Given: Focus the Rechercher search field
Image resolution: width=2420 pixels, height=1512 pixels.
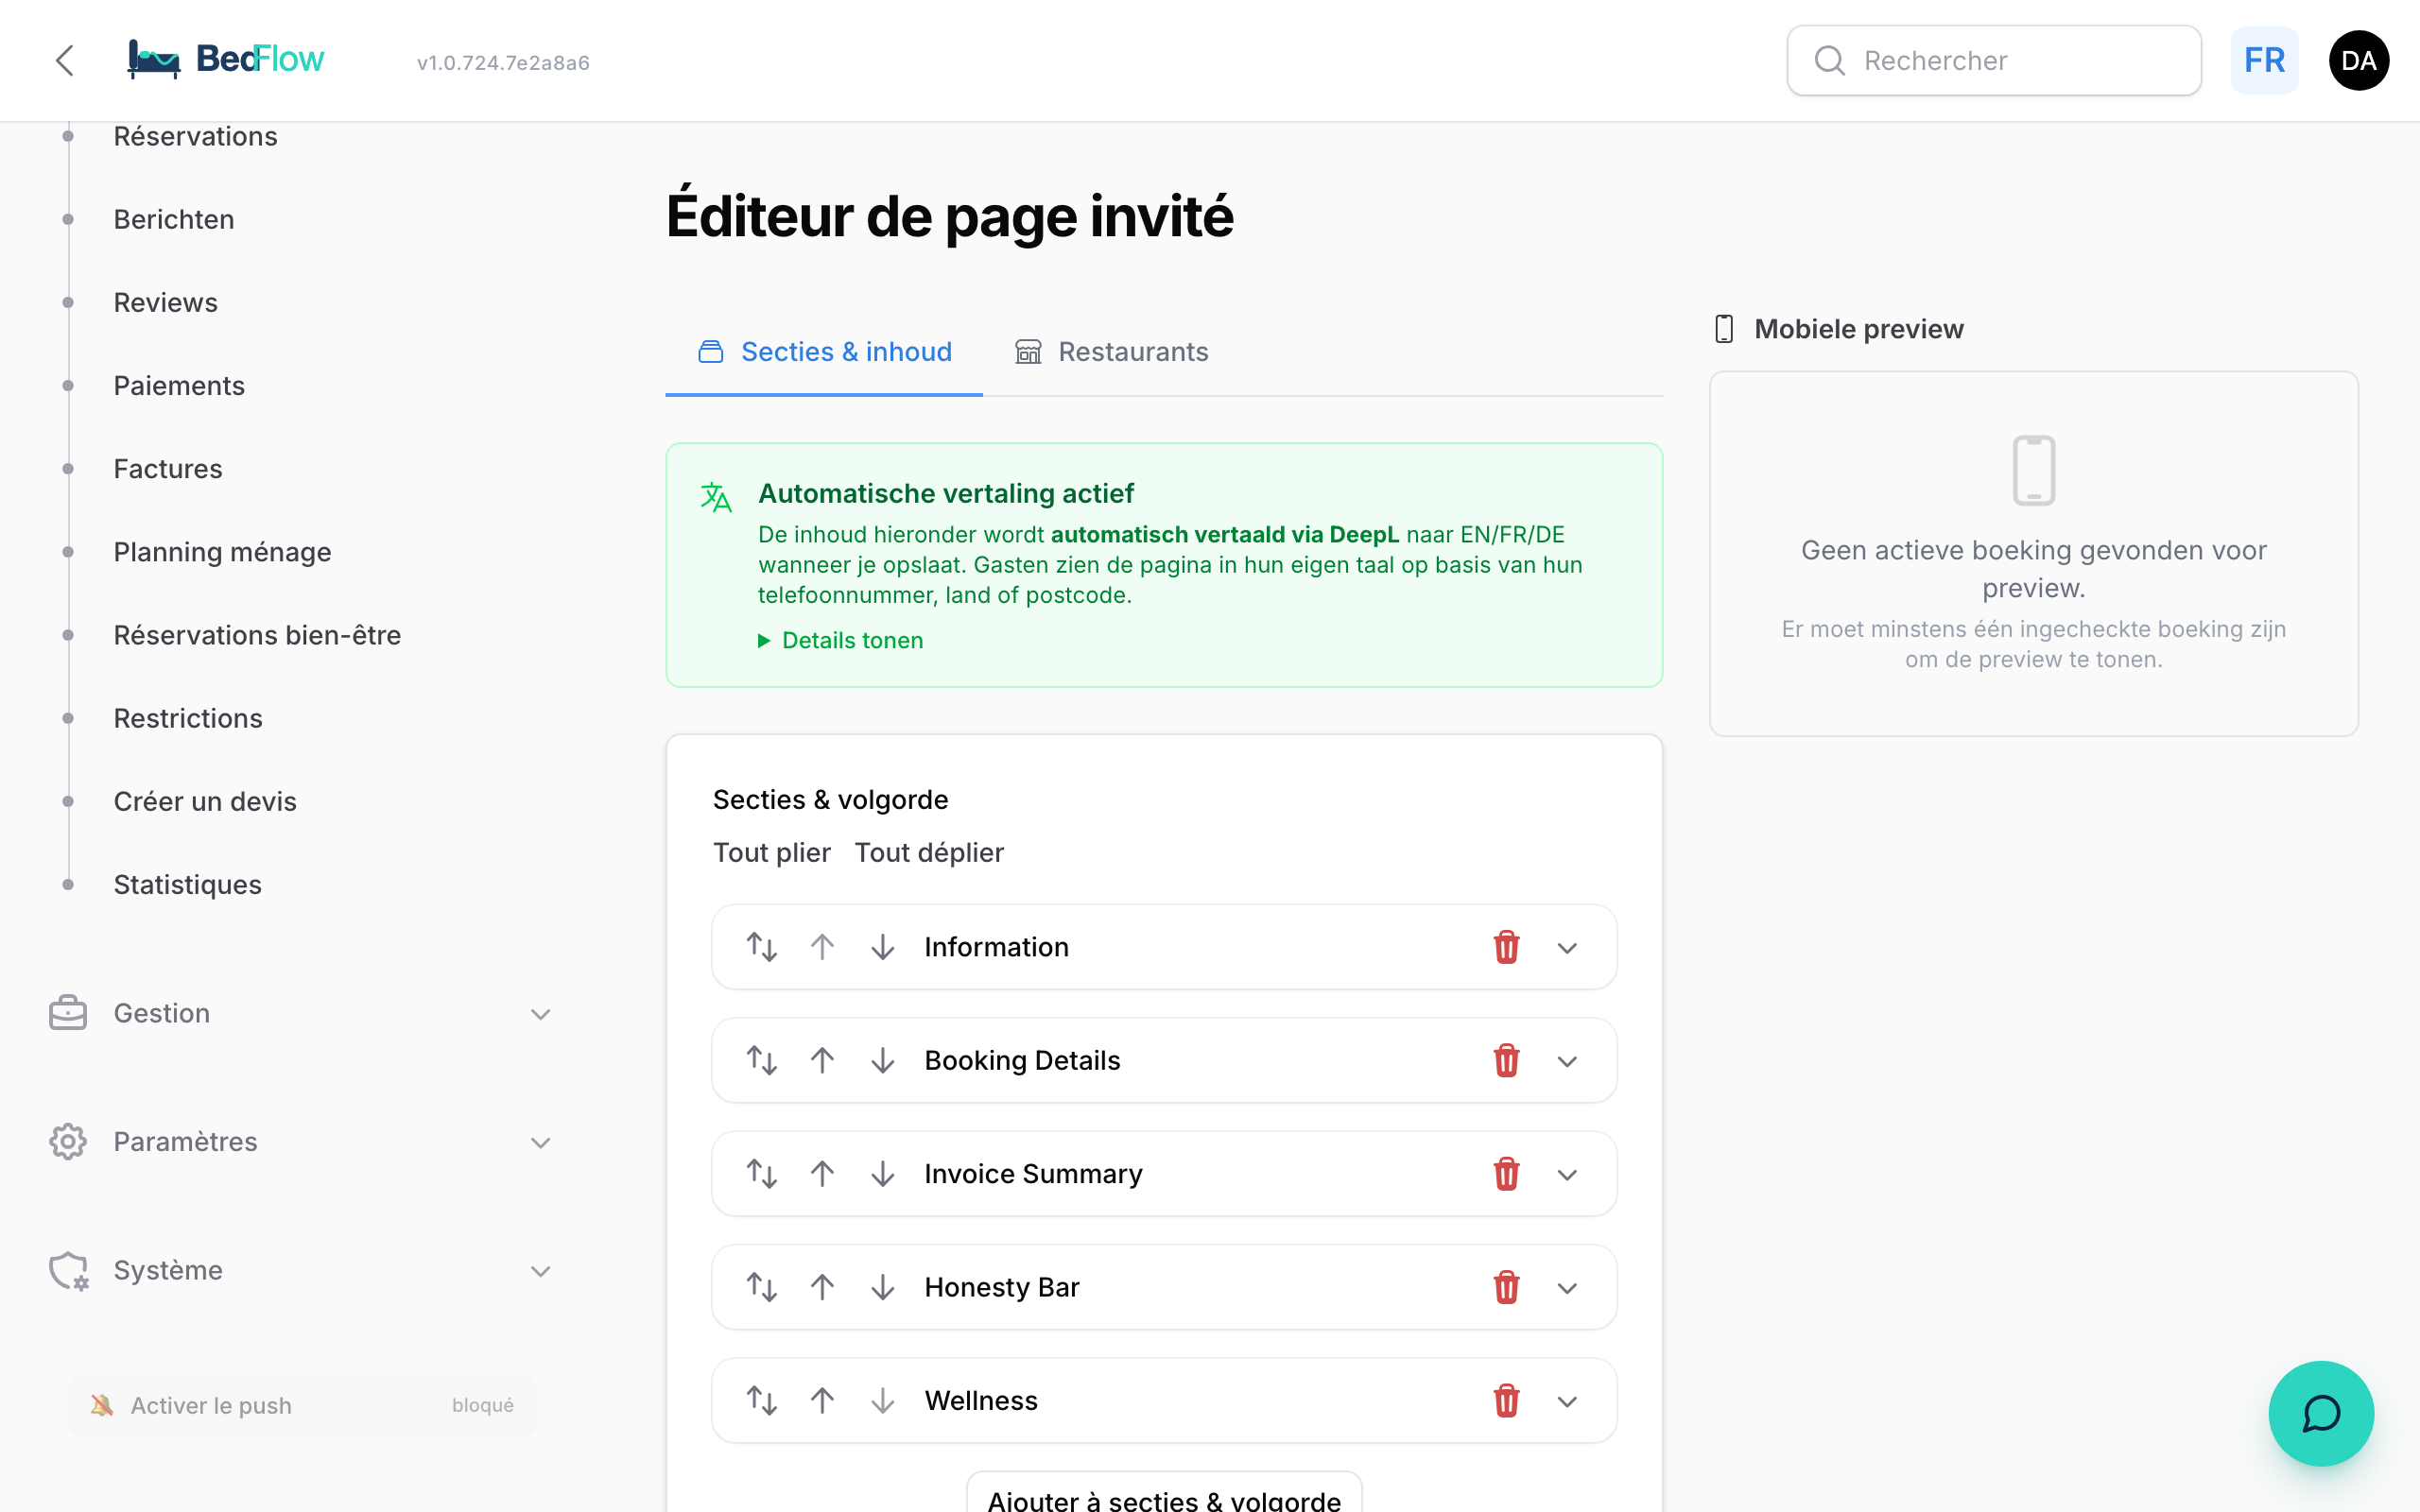Looking at the screenshot, I should click(1994, 60).
